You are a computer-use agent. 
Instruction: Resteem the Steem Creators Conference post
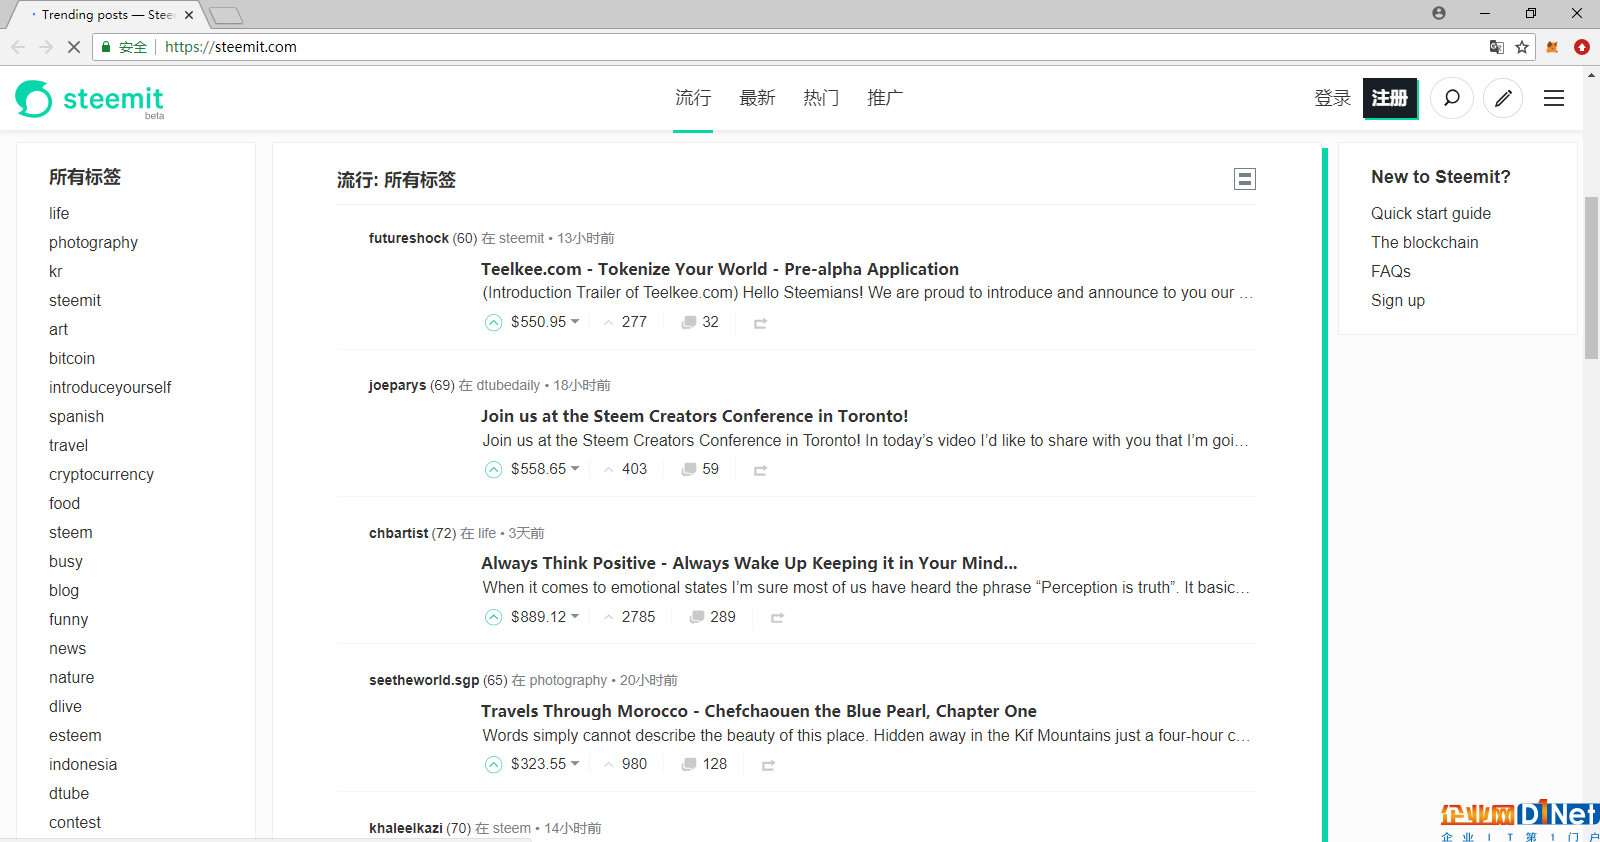[x=760, y=470]
